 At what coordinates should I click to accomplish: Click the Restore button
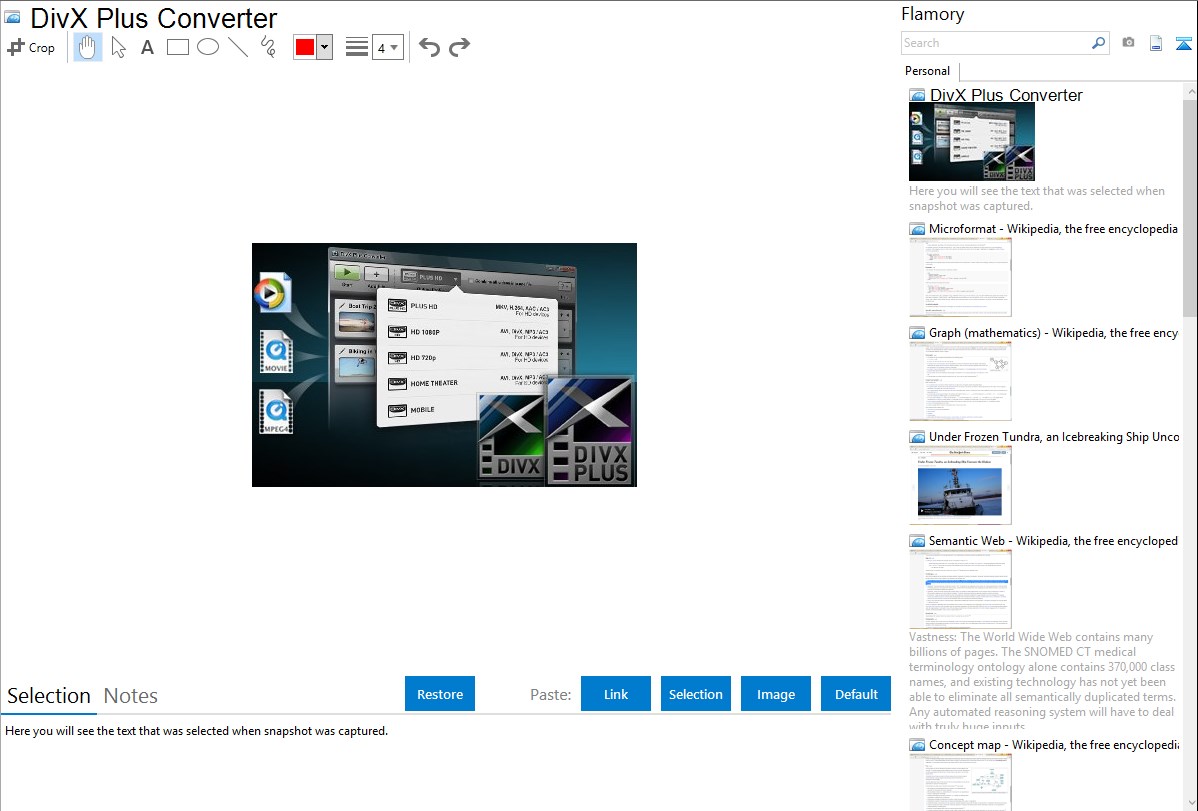pyautogui.click(x=440, y=694)
